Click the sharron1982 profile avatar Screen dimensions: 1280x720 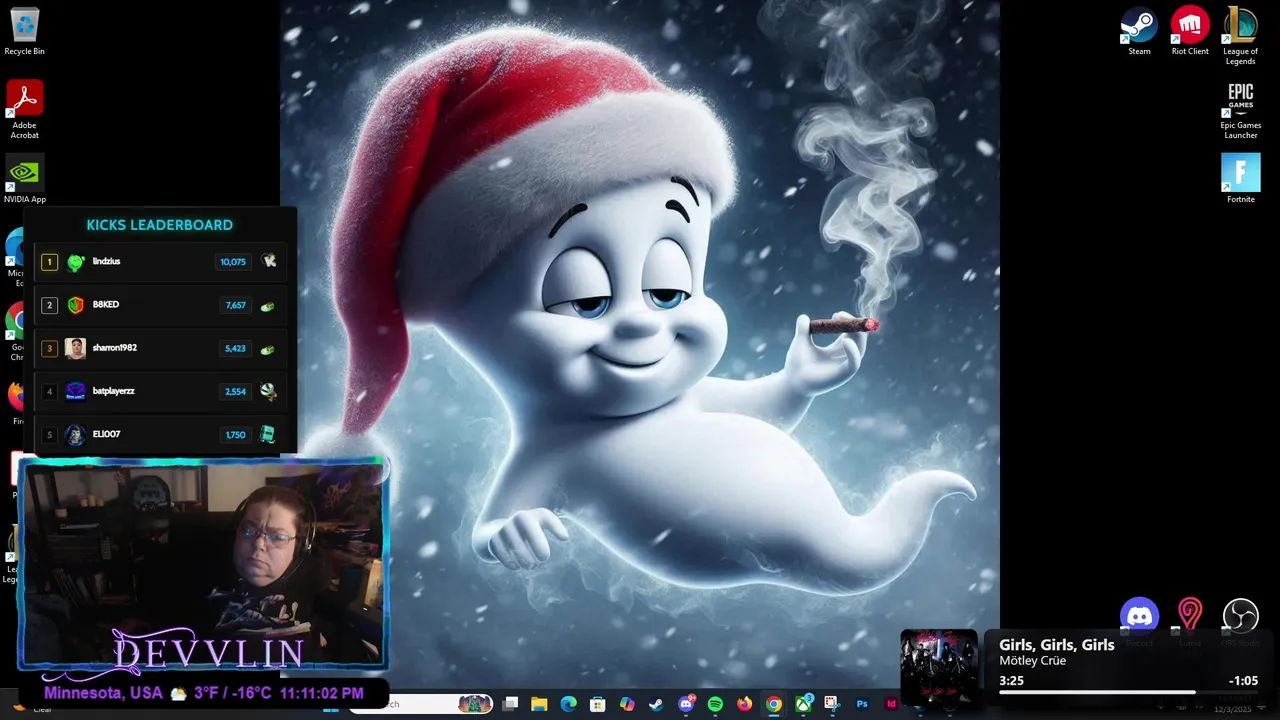[75, 348]
